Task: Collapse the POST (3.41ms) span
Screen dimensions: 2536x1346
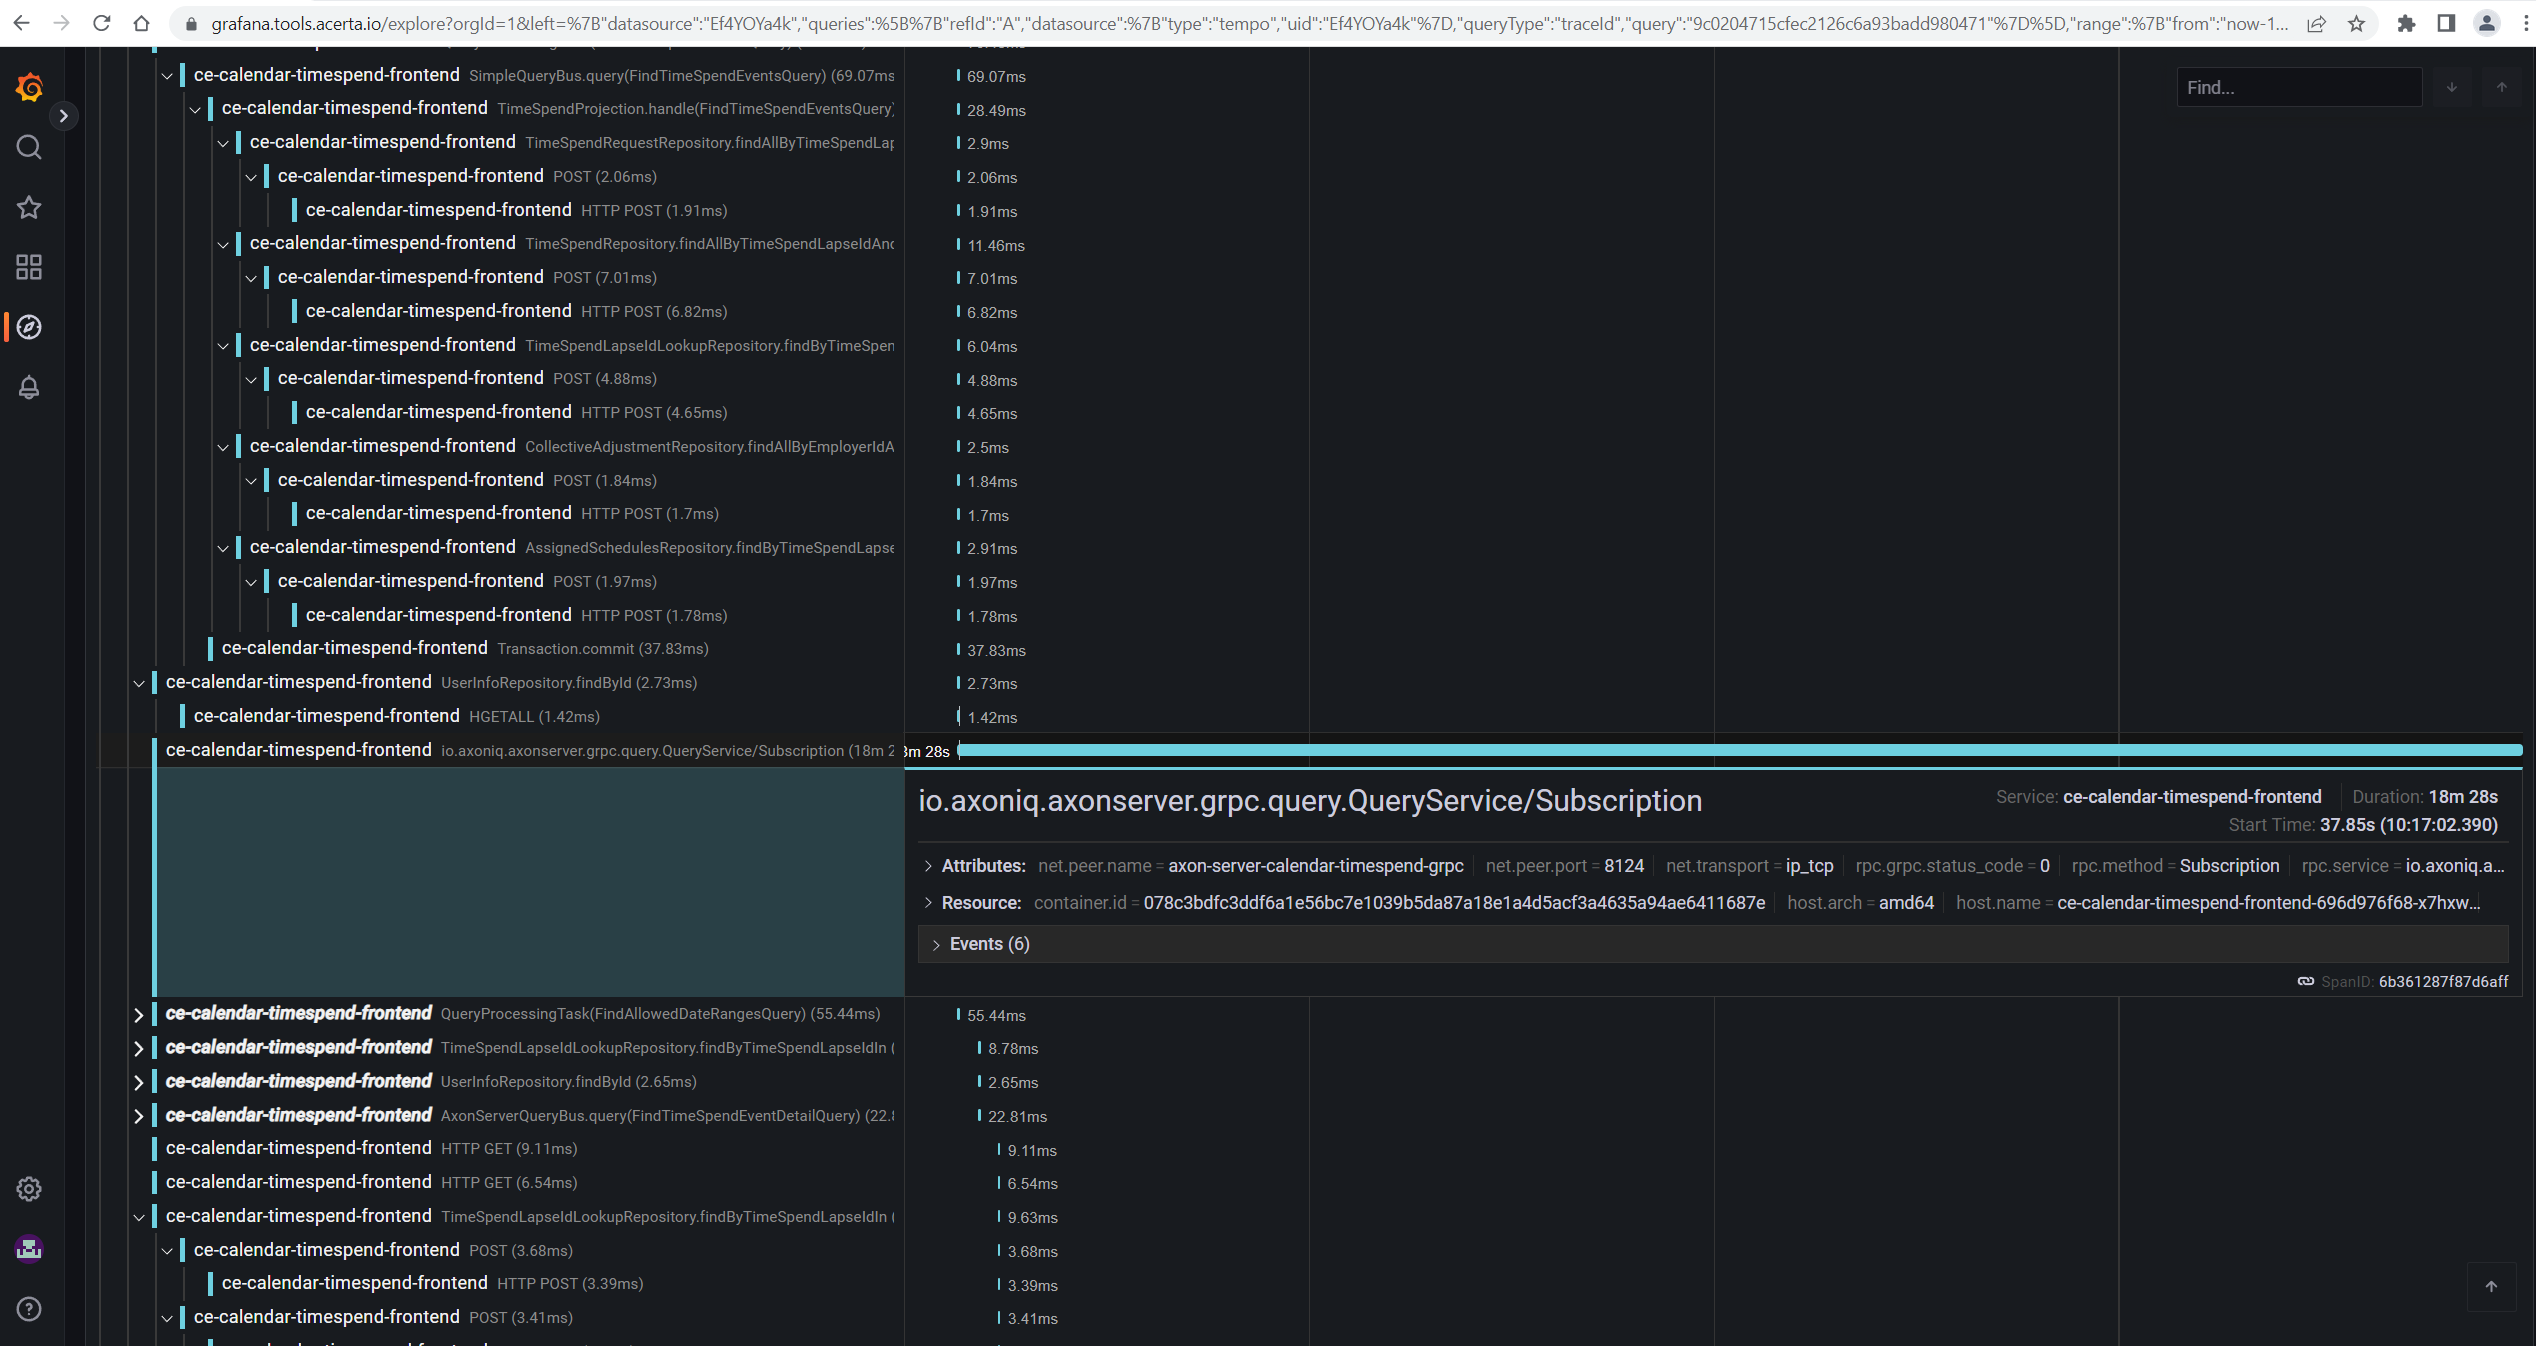Action: point(167,1318)
